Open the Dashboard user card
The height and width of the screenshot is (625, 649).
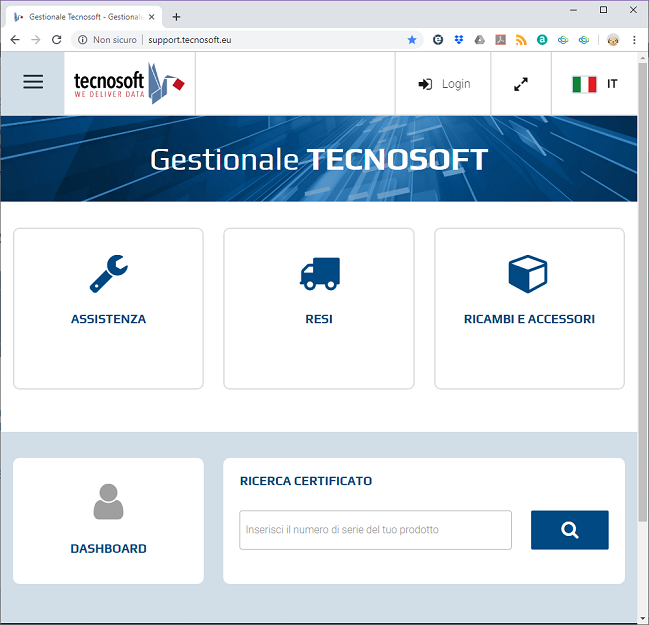coord(108,521)
